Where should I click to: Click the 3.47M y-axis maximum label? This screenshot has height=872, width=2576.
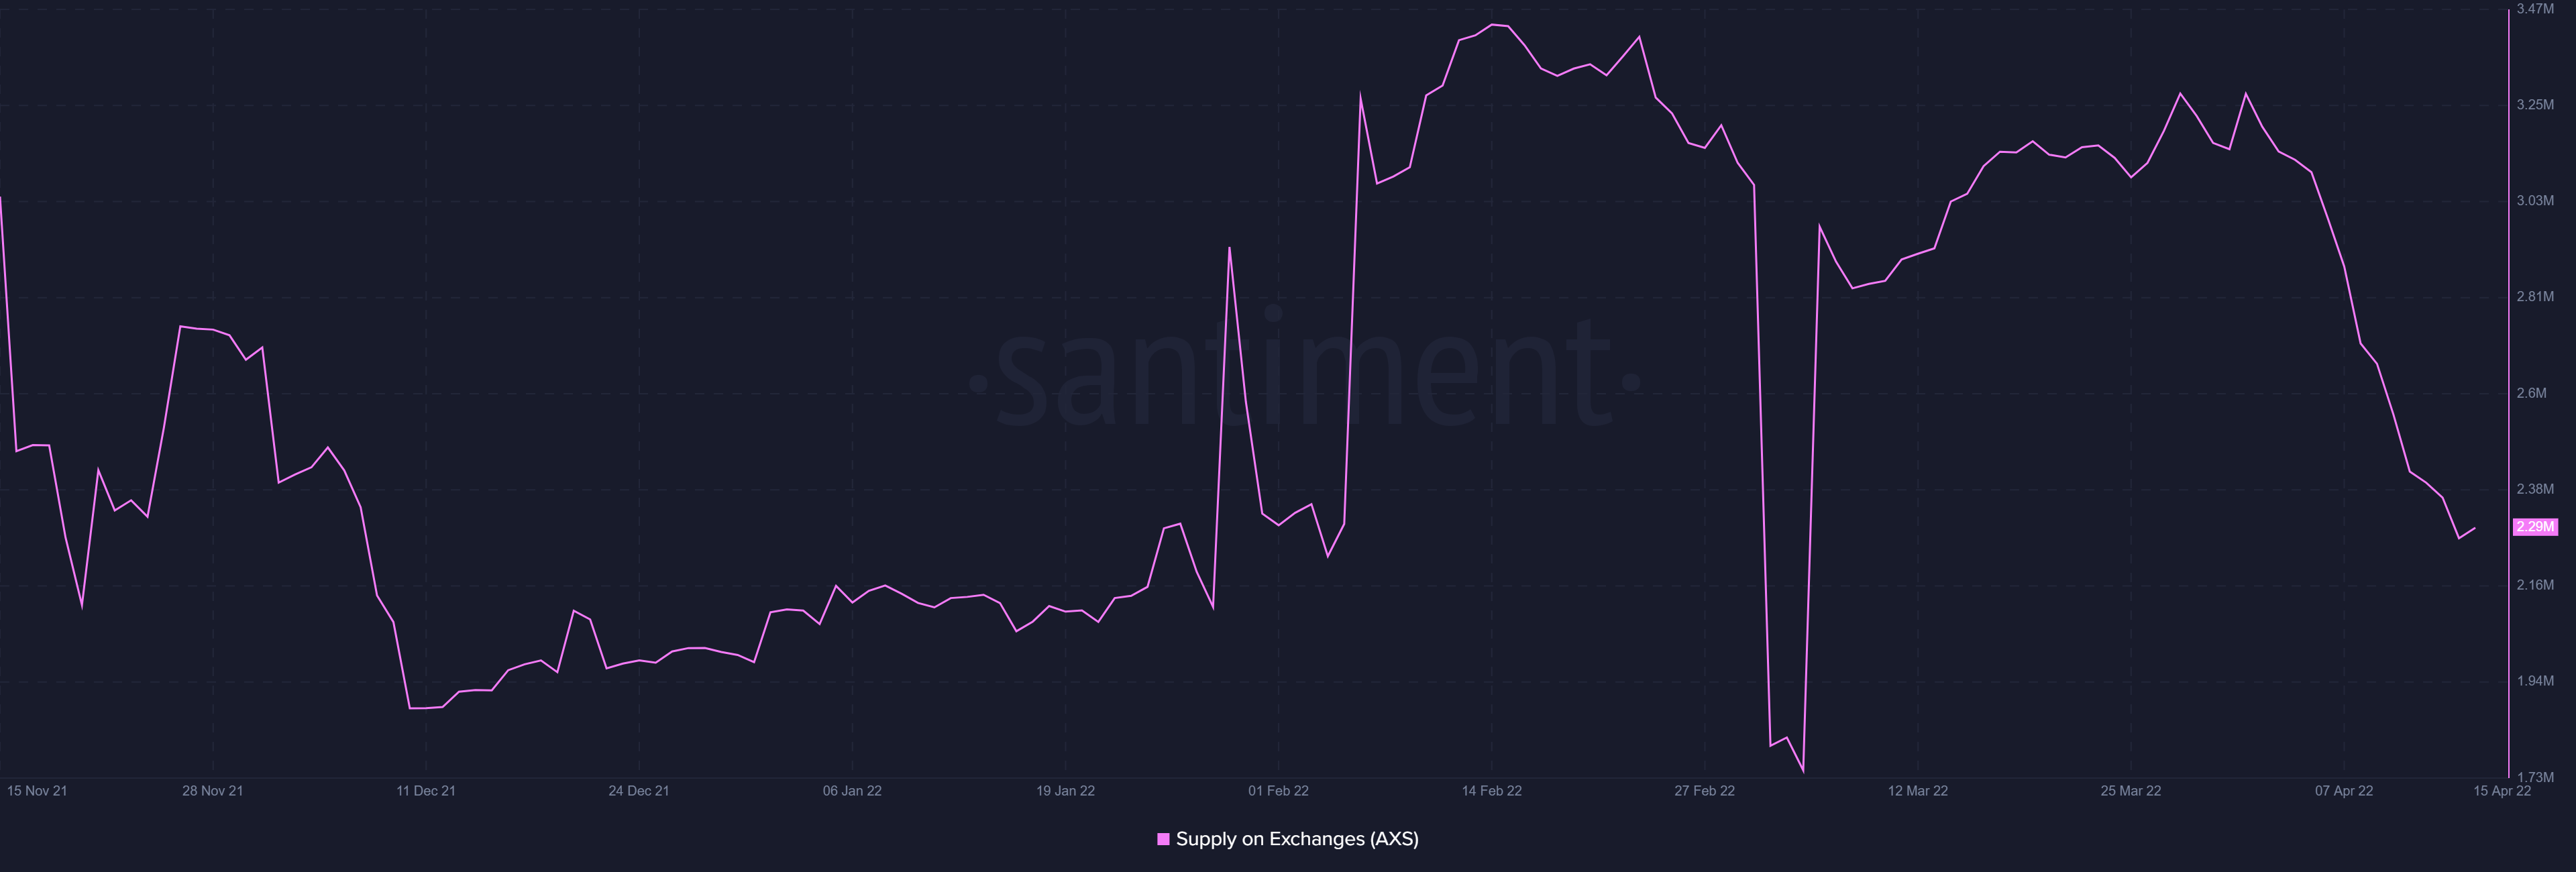2535,9
